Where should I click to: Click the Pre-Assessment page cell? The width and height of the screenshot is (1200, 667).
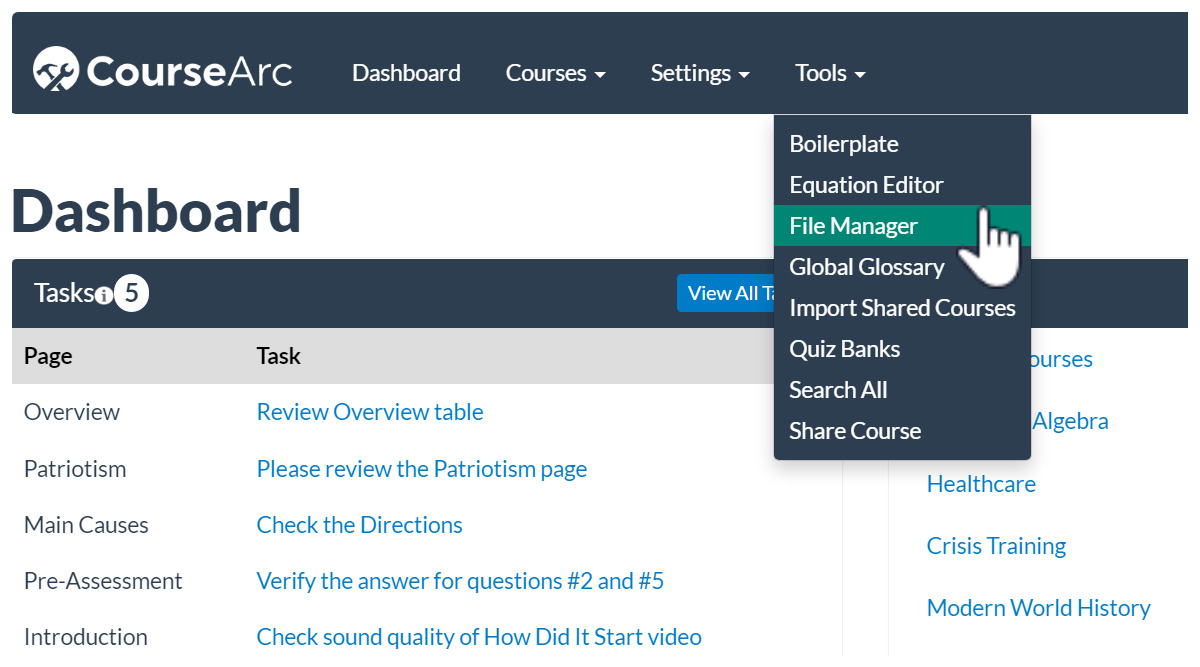103,581
